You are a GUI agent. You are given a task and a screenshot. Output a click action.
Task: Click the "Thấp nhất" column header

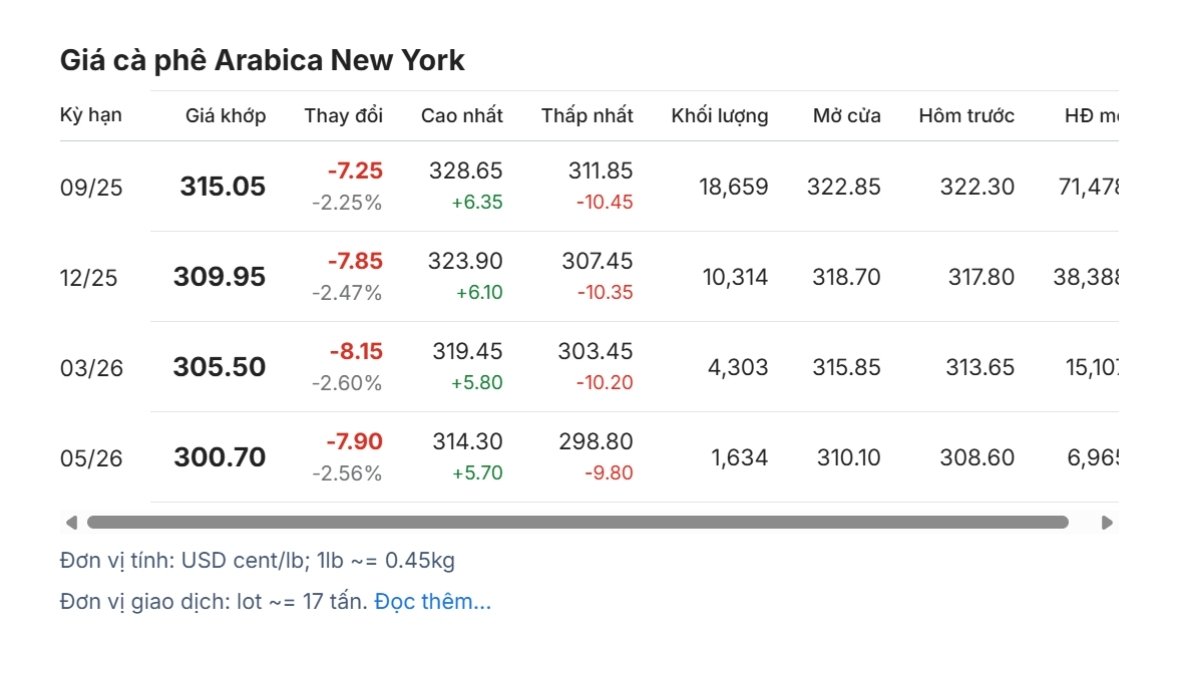pyautogui.click(x=588, y=116)
